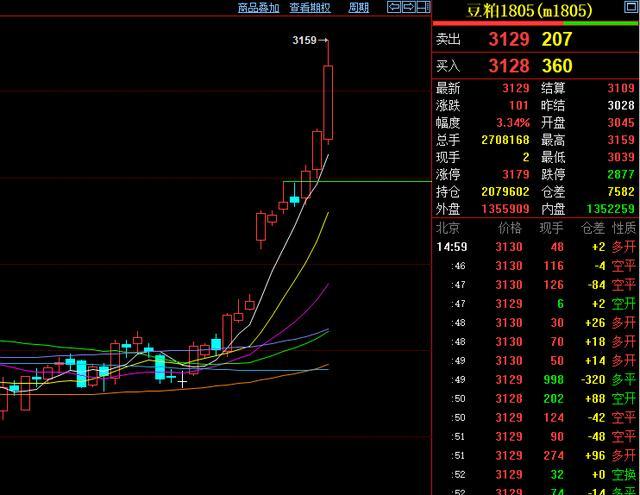This screenshot has width=640, height=495.
Task: Toggle the side panel layout icon
Action: pos(424,7)
